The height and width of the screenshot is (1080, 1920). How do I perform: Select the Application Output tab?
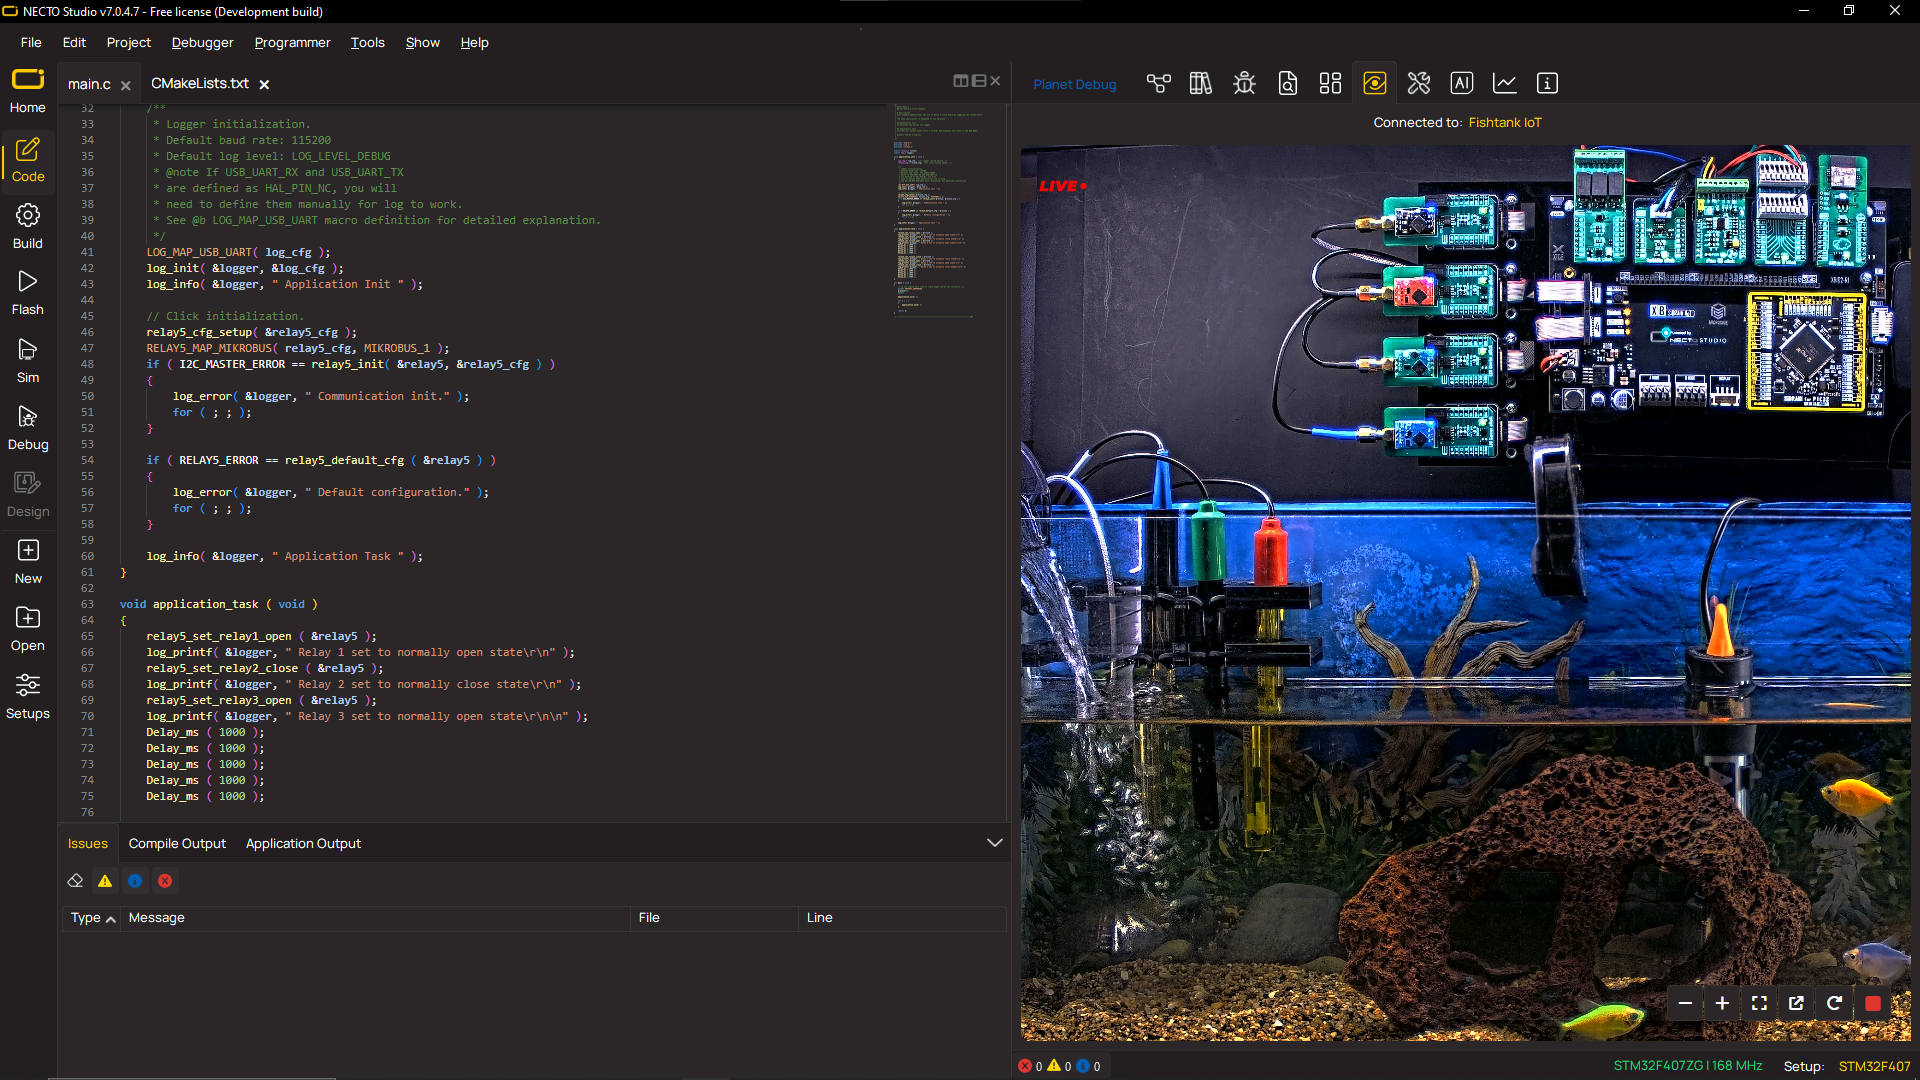tap(303, 844)
